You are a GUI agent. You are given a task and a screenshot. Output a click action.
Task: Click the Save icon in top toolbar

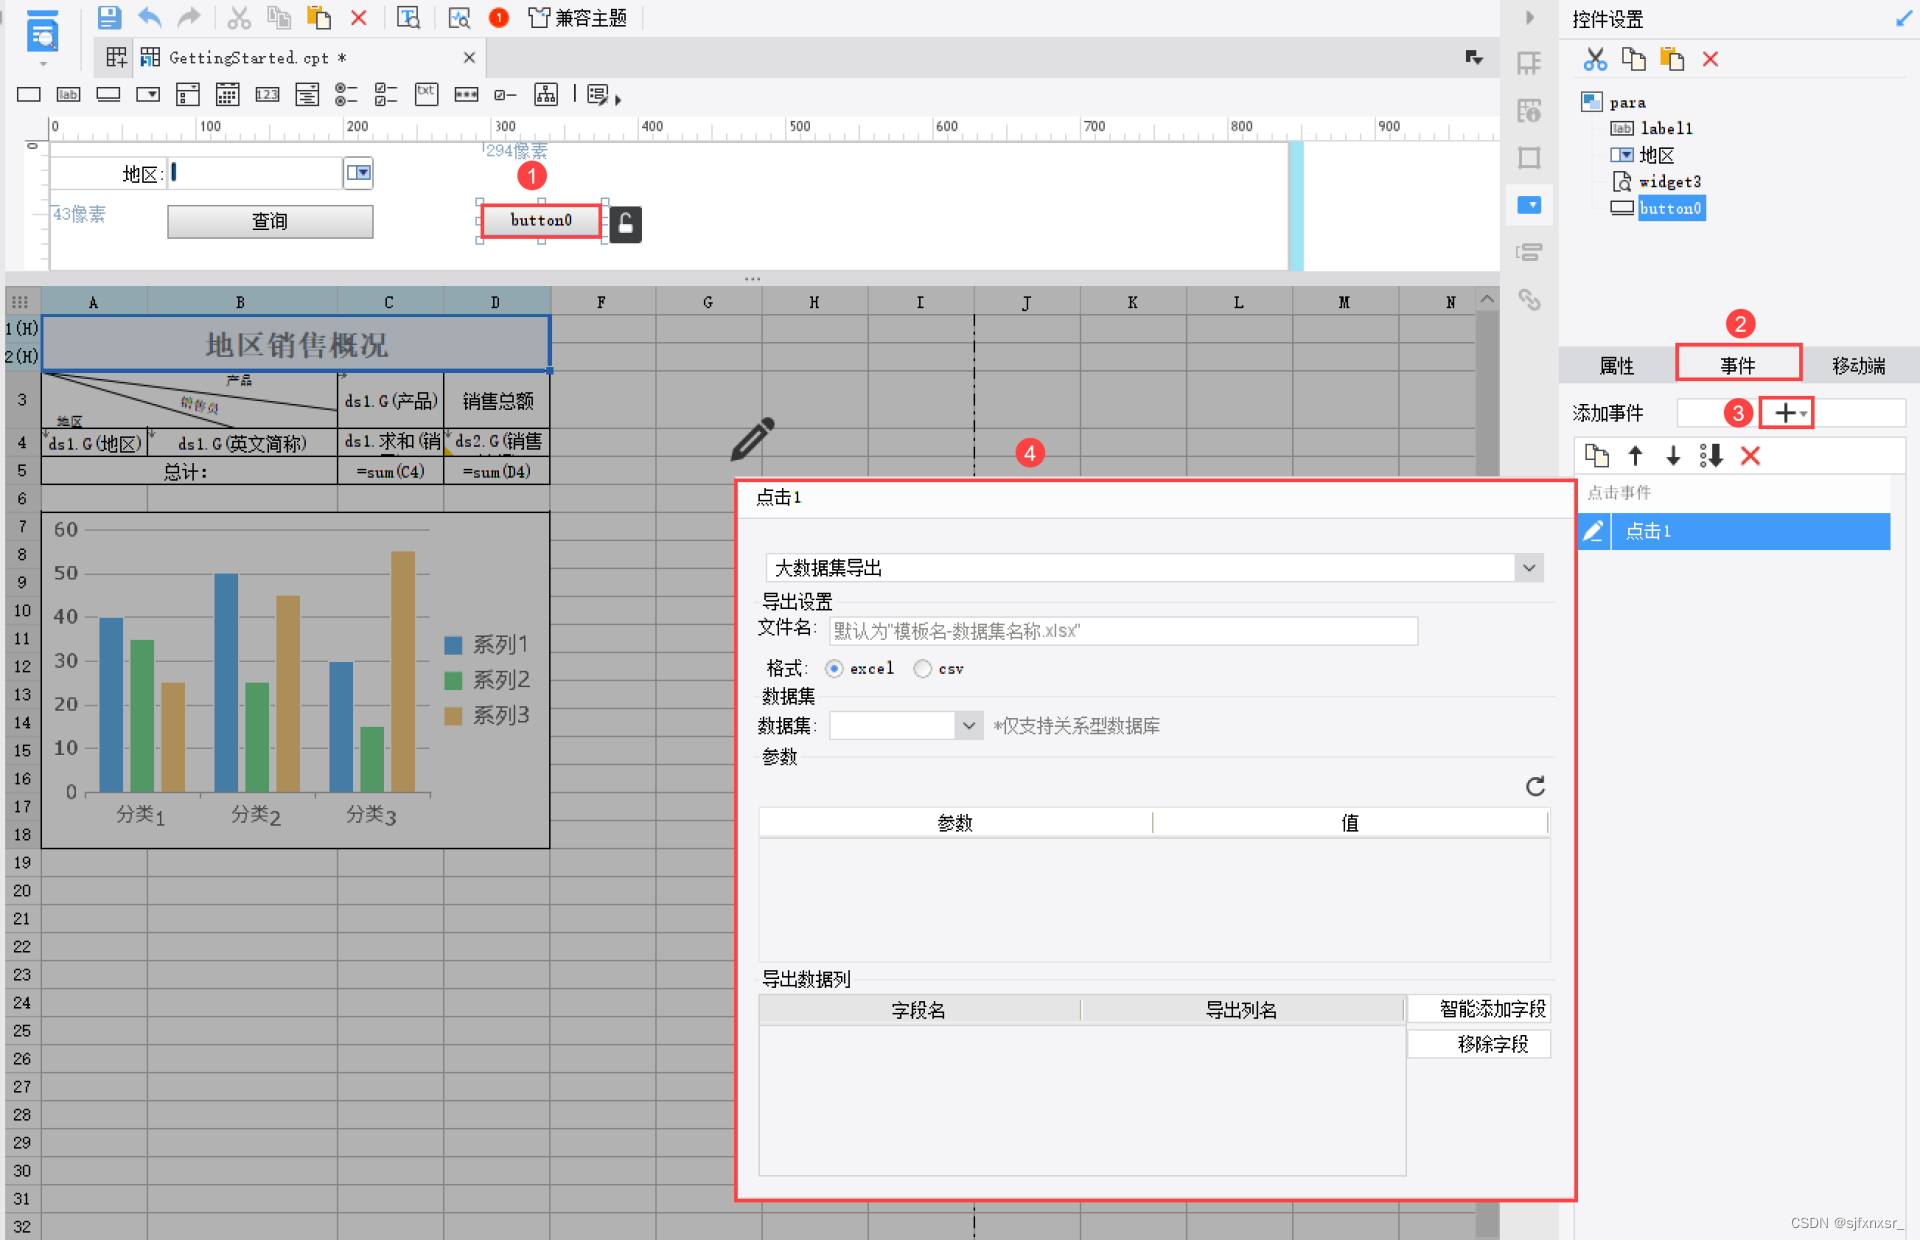click(x=109, y=17)
